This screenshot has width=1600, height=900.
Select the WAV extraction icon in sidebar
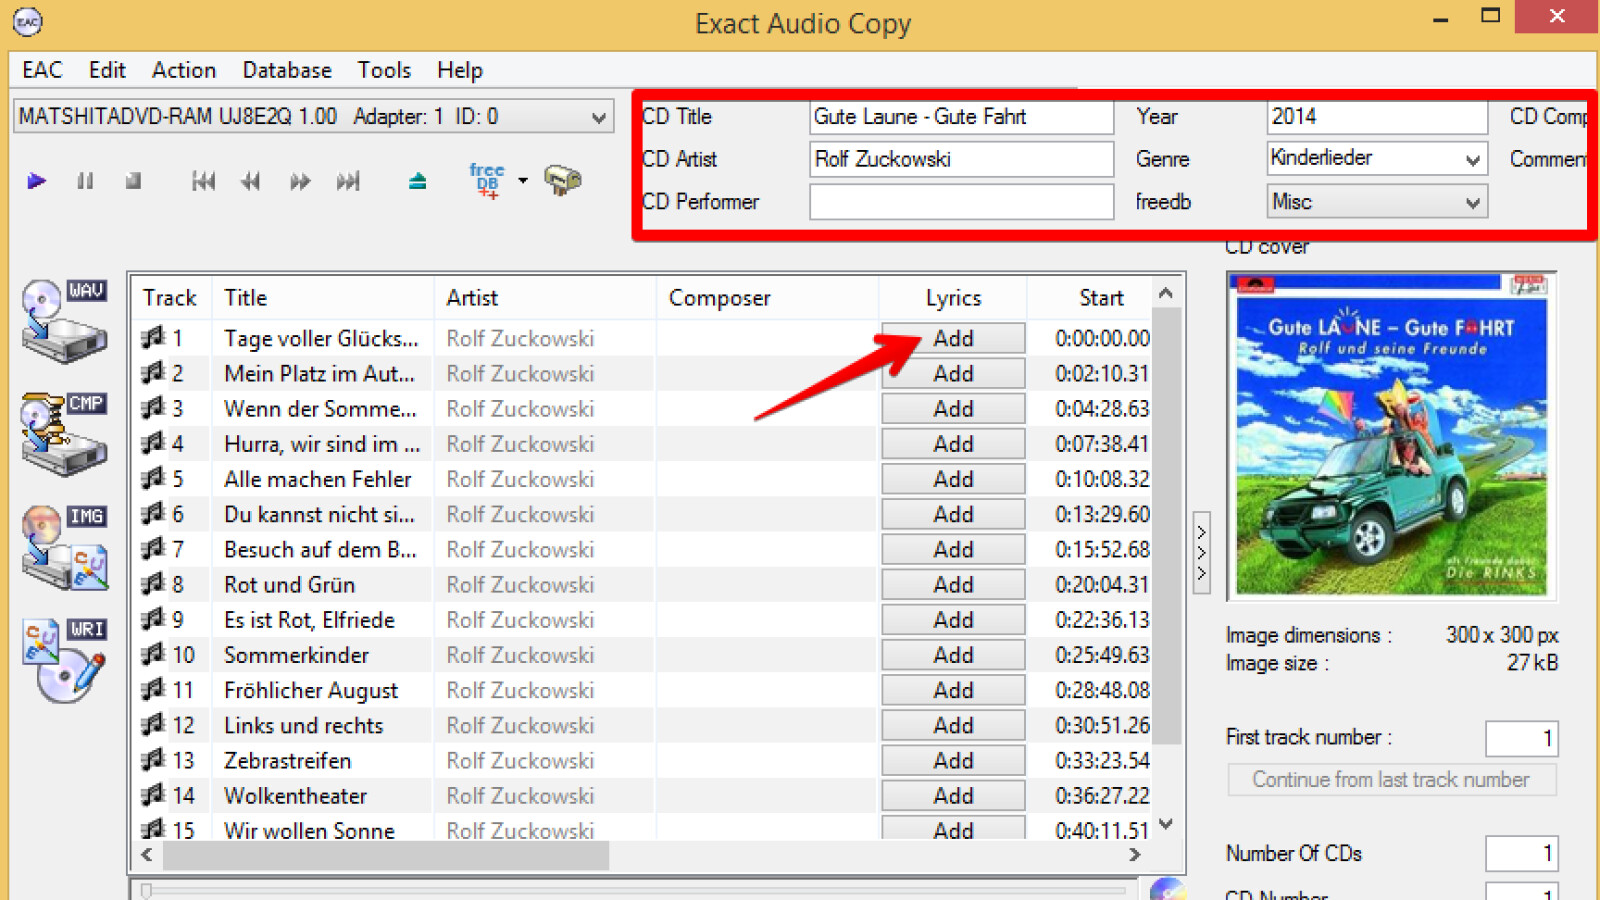click(x=64, y=318)
